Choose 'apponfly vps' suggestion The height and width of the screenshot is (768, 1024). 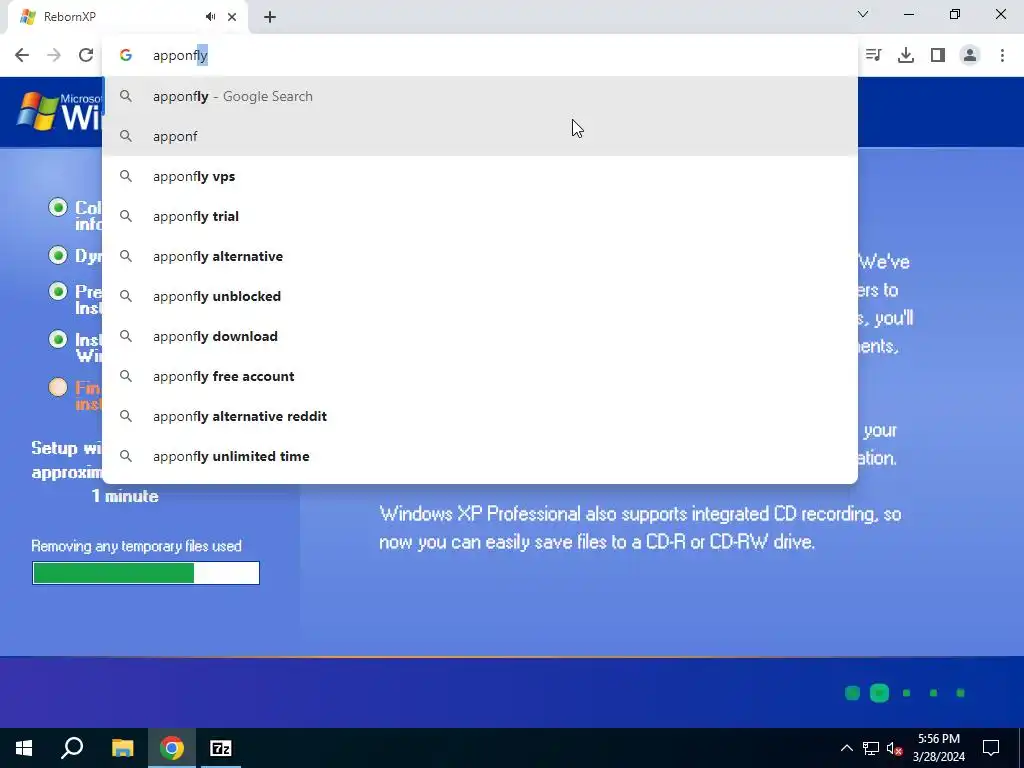coord(480,176)
